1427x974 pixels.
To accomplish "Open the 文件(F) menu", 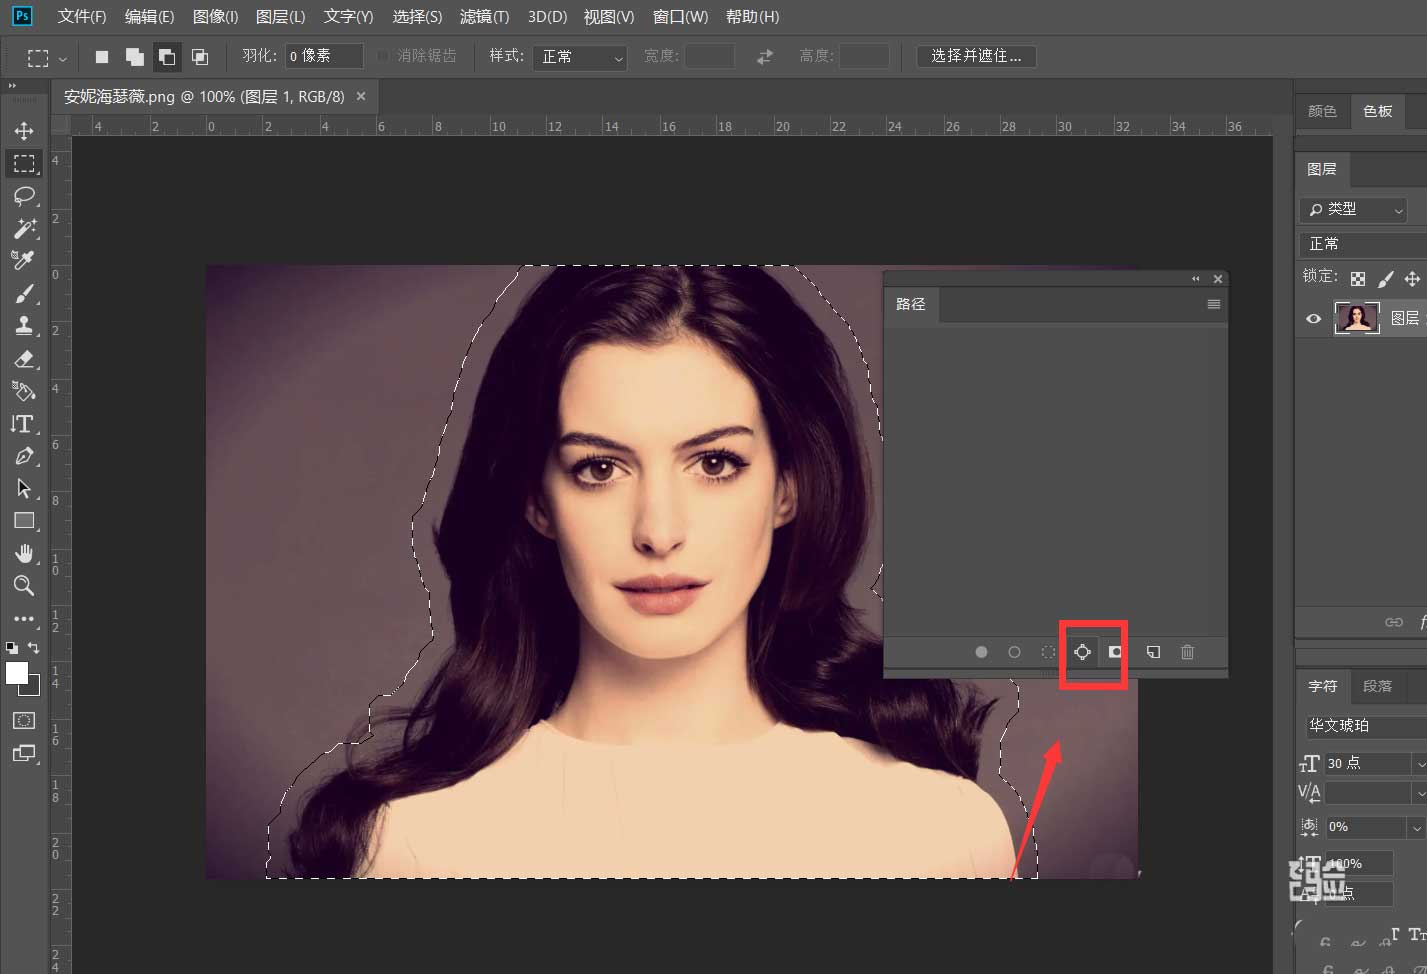I will 81,17.
